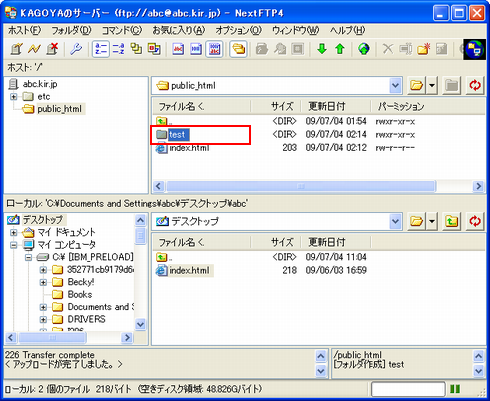Click the red-blue windows icon in toolbar
490x401 pixels.
pyautogui.click(x=154, y=49)
